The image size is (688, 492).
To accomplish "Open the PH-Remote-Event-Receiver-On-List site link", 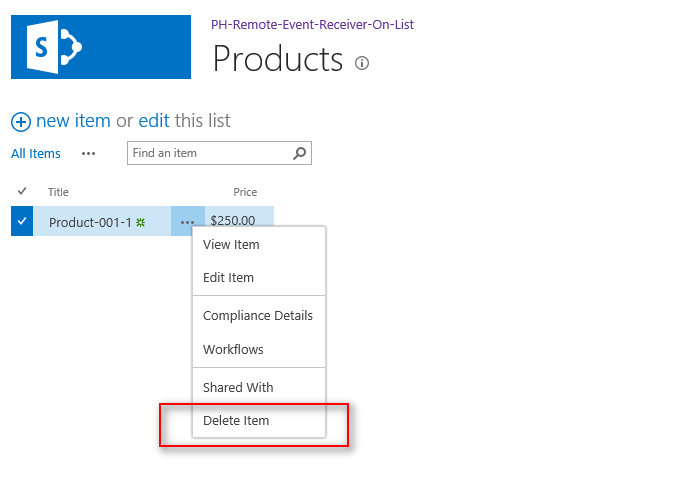I will (312, 24).
